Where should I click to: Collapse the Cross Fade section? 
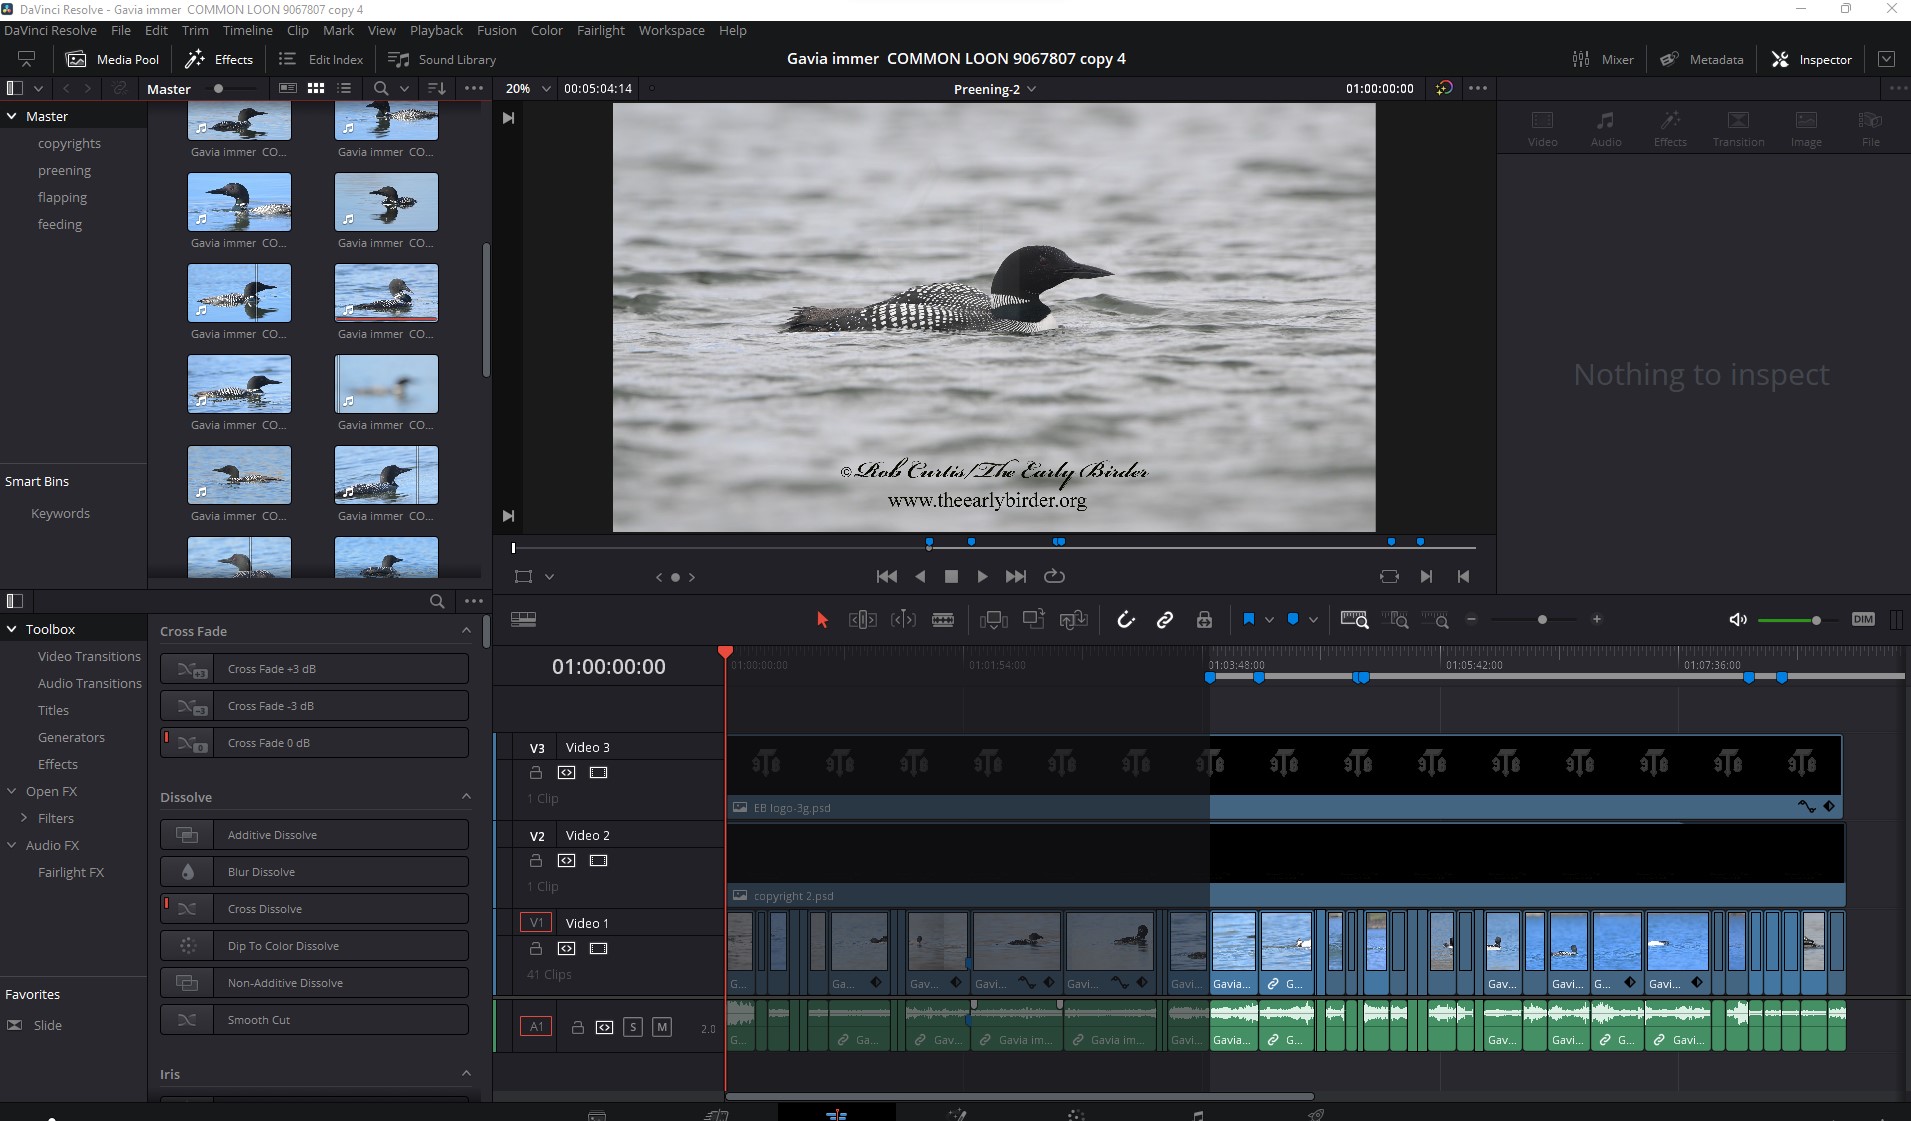coord(466,630)
